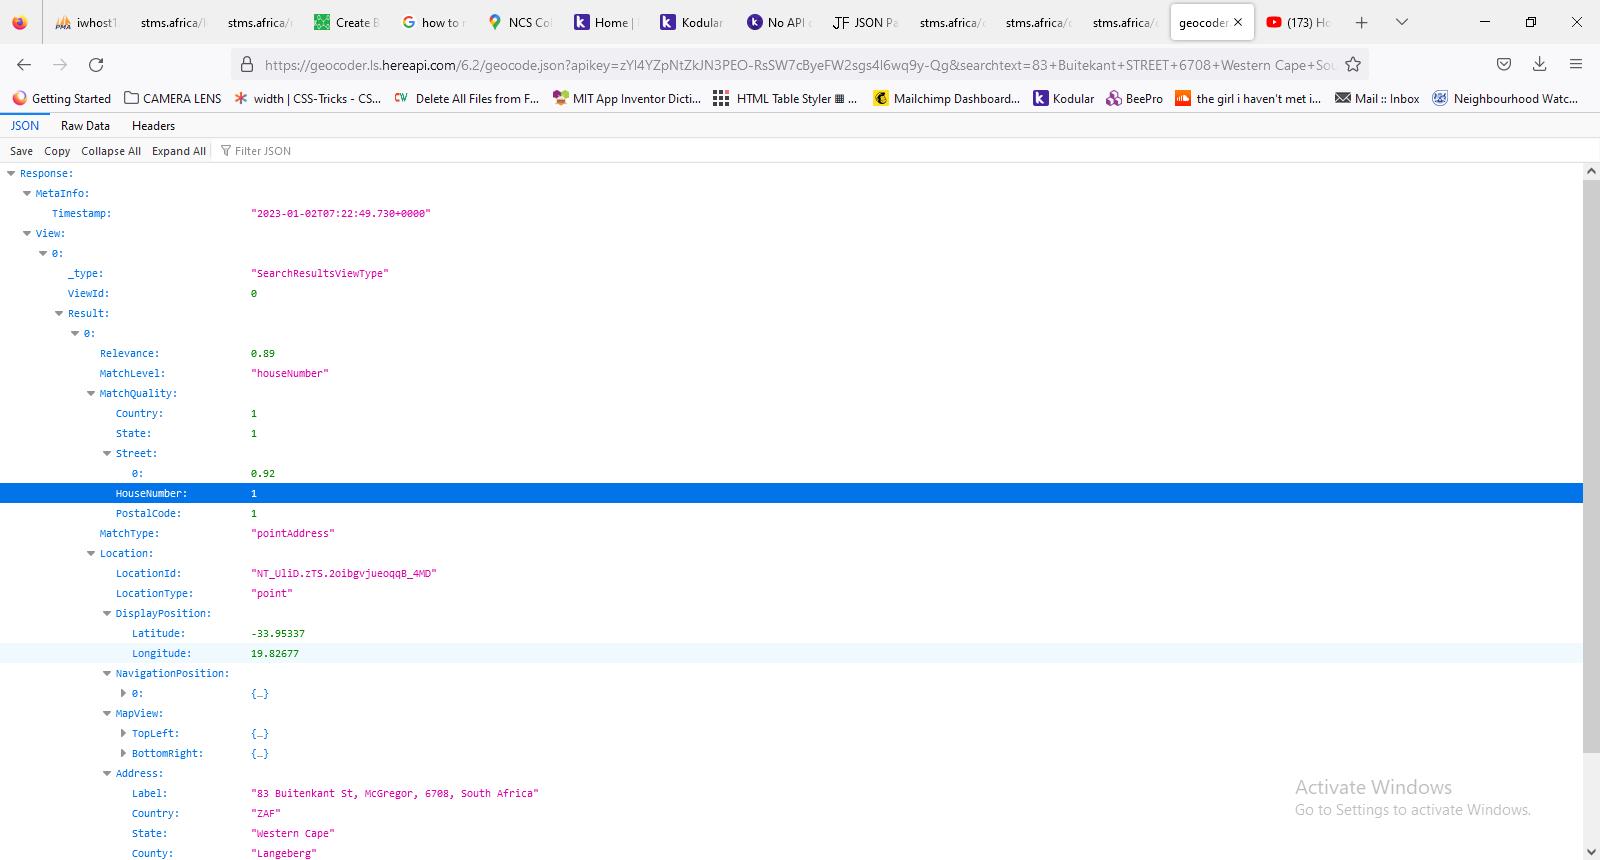1600x860 pixels.
Task: Click the site security padlock icon
Action: click(x=247, y=65)
